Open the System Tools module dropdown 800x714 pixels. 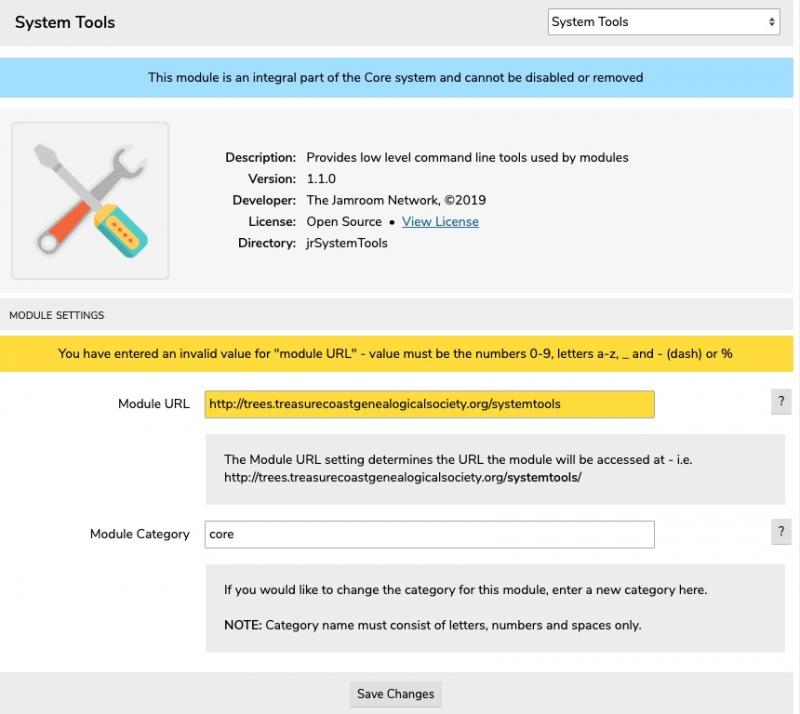[664, 22]
